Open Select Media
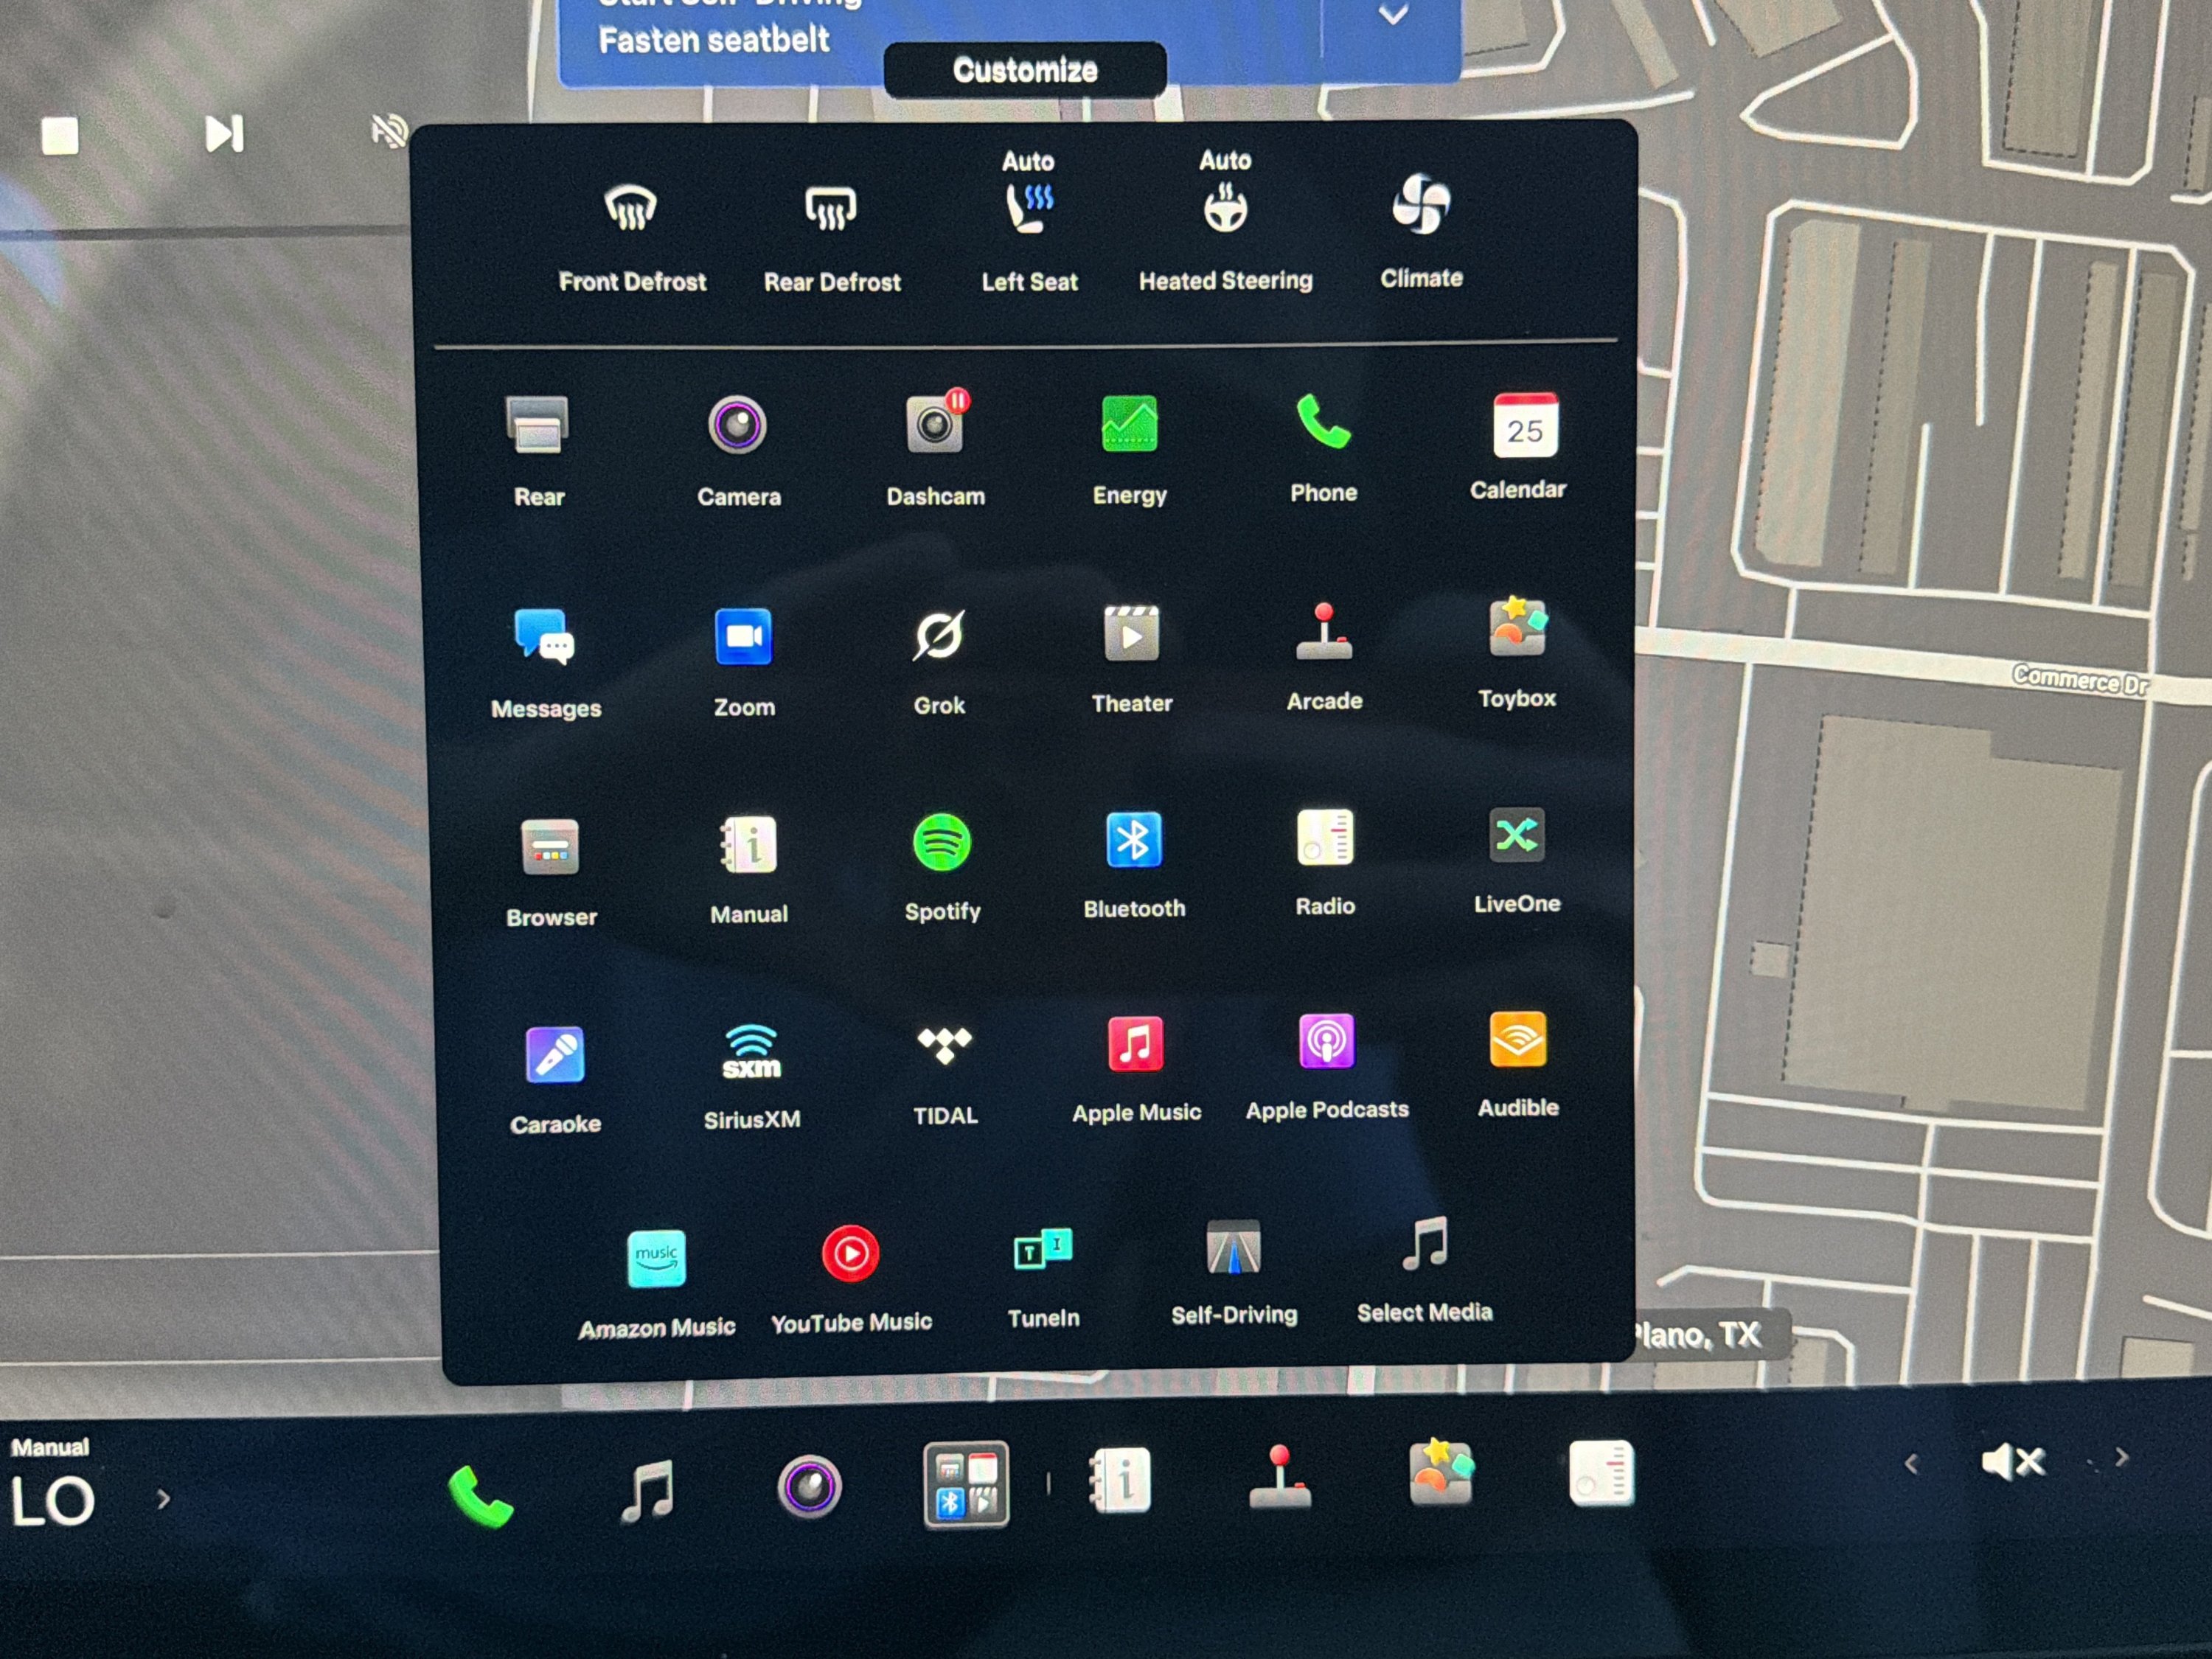This screenshot has height=1659, width=2212. (x=1425, y=1244)
